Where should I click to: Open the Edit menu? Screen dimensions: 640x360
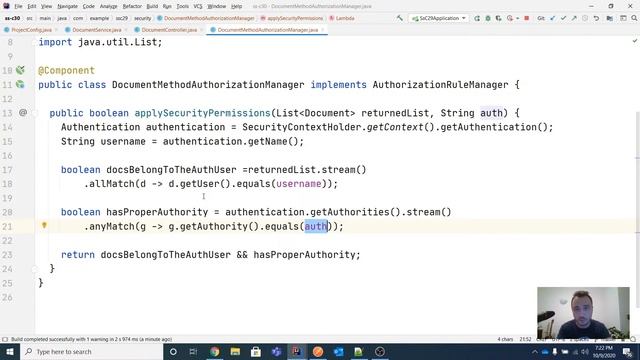pyautogui.click(x=32, y=6)
